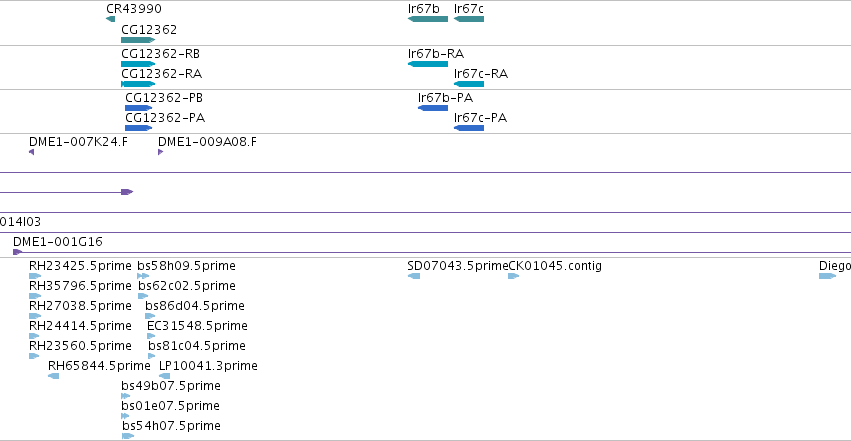
Task: Click the Ir67b-RA transcript glyph
Action: coord(428,64)
